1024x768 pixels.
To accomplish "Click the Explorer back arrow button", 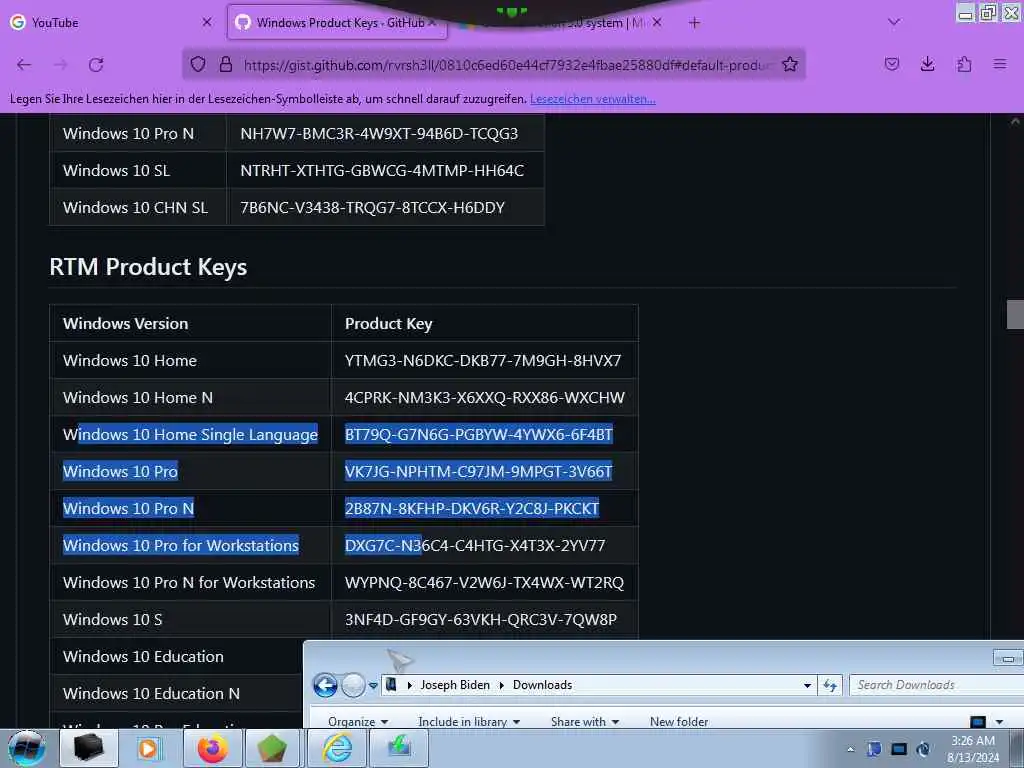I will 325,685.
